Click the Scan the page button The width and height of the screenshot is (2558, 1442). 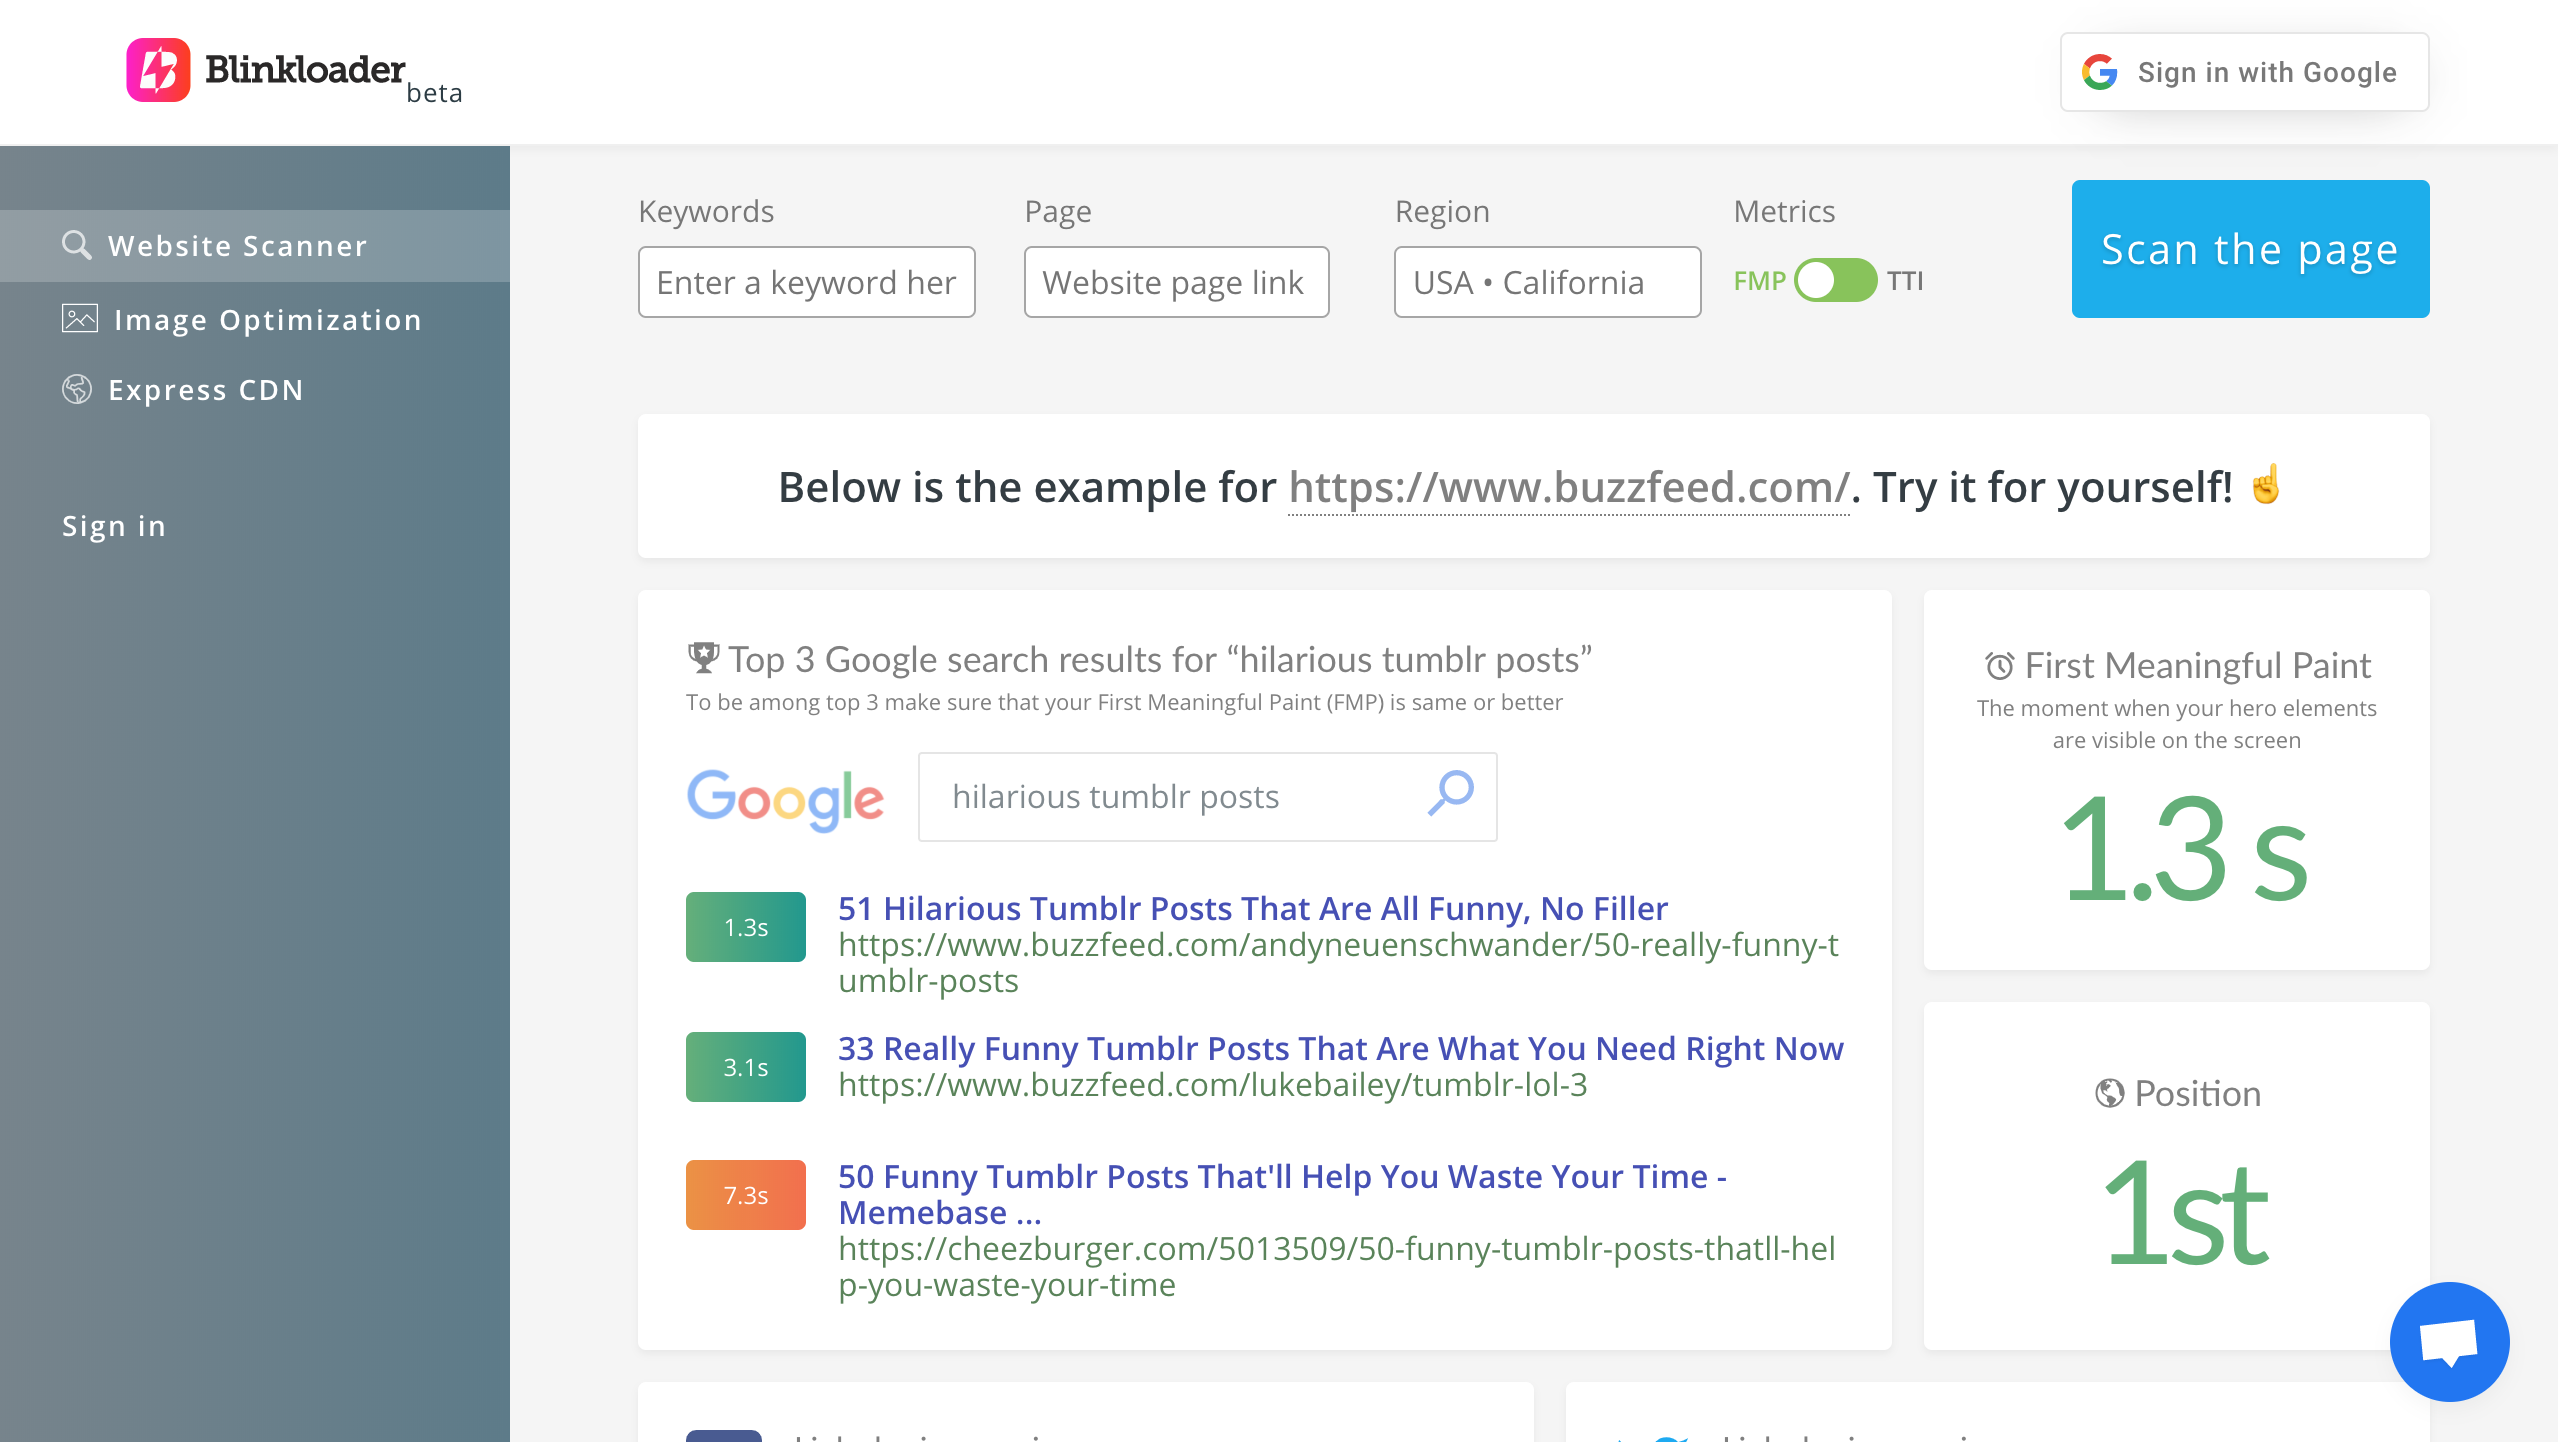click(x=2250, y=249)
